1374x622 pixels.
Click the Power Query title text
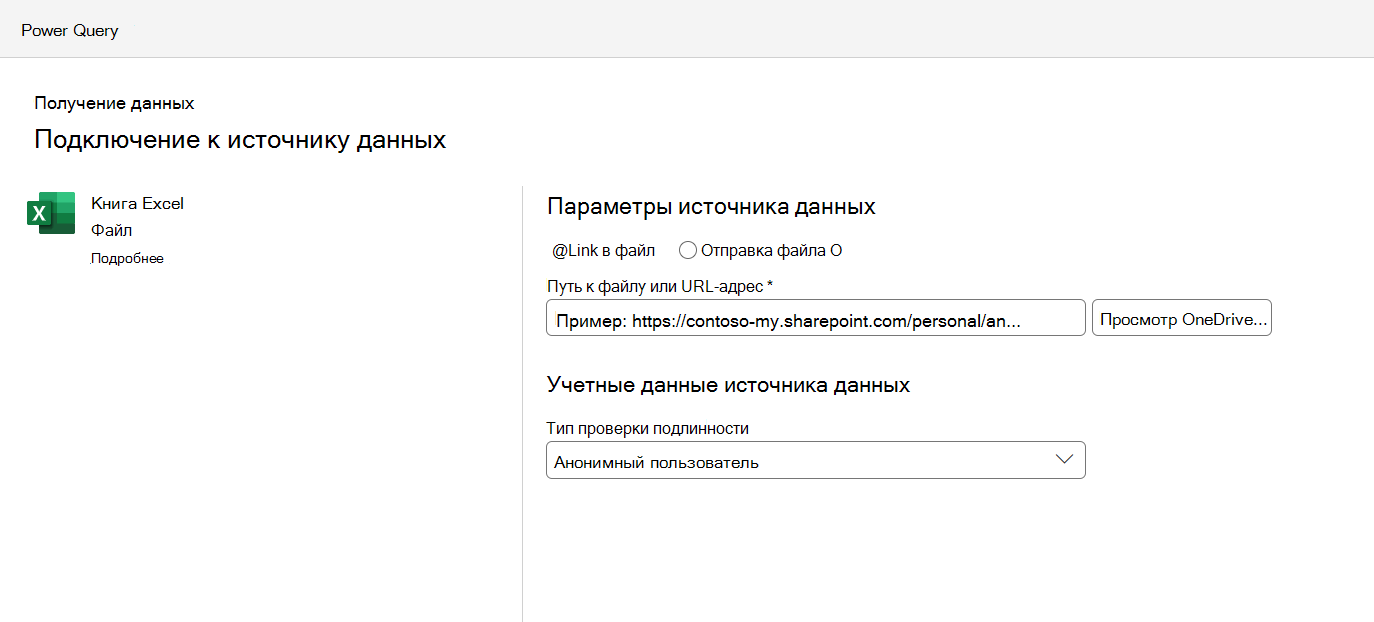[x=70, y=30]
